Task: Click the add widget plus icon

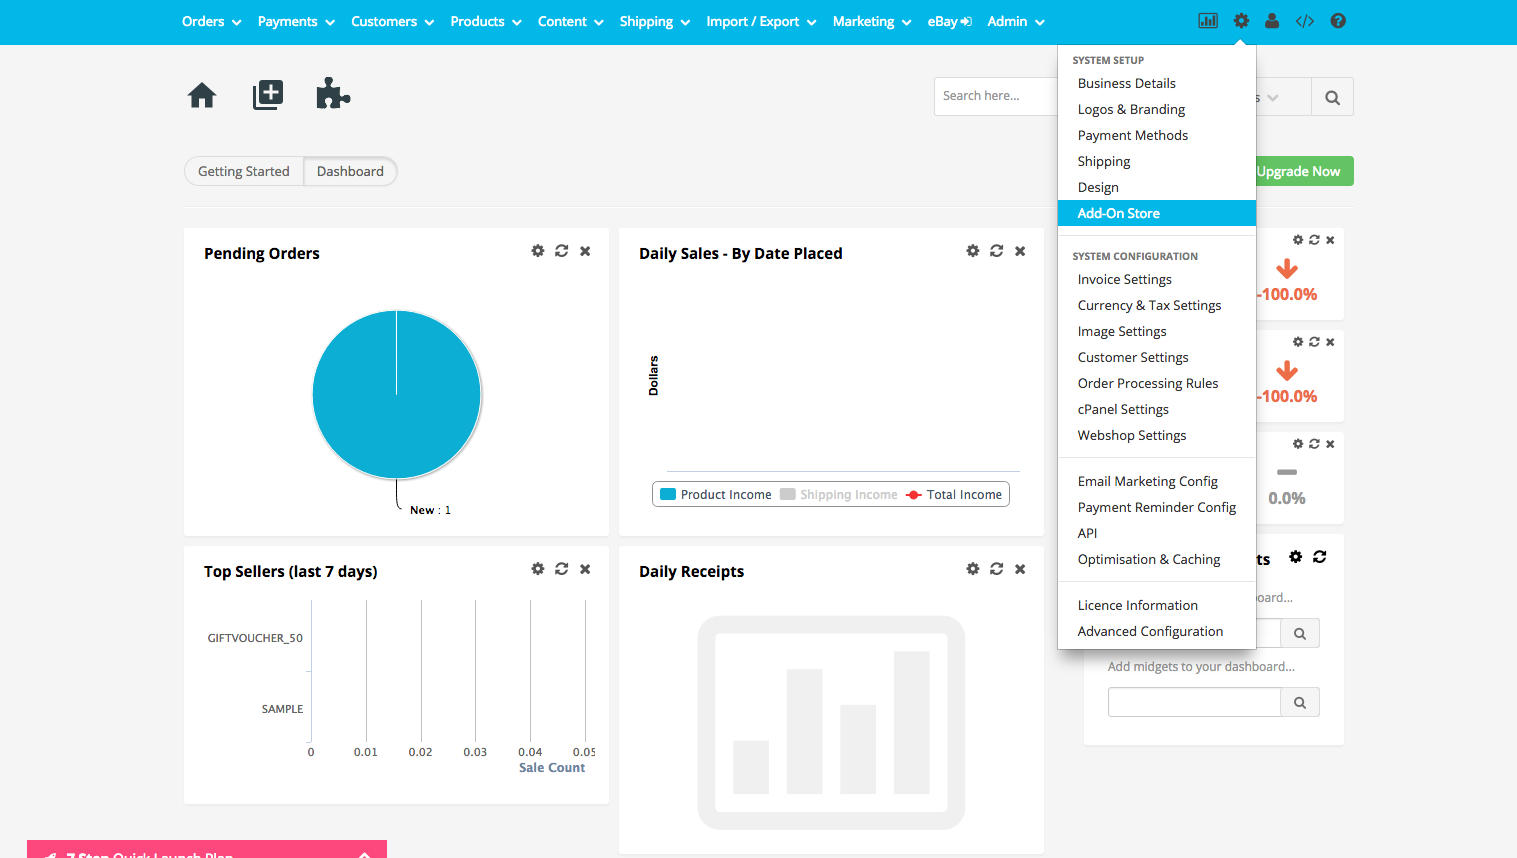Action: click(268, 95)
